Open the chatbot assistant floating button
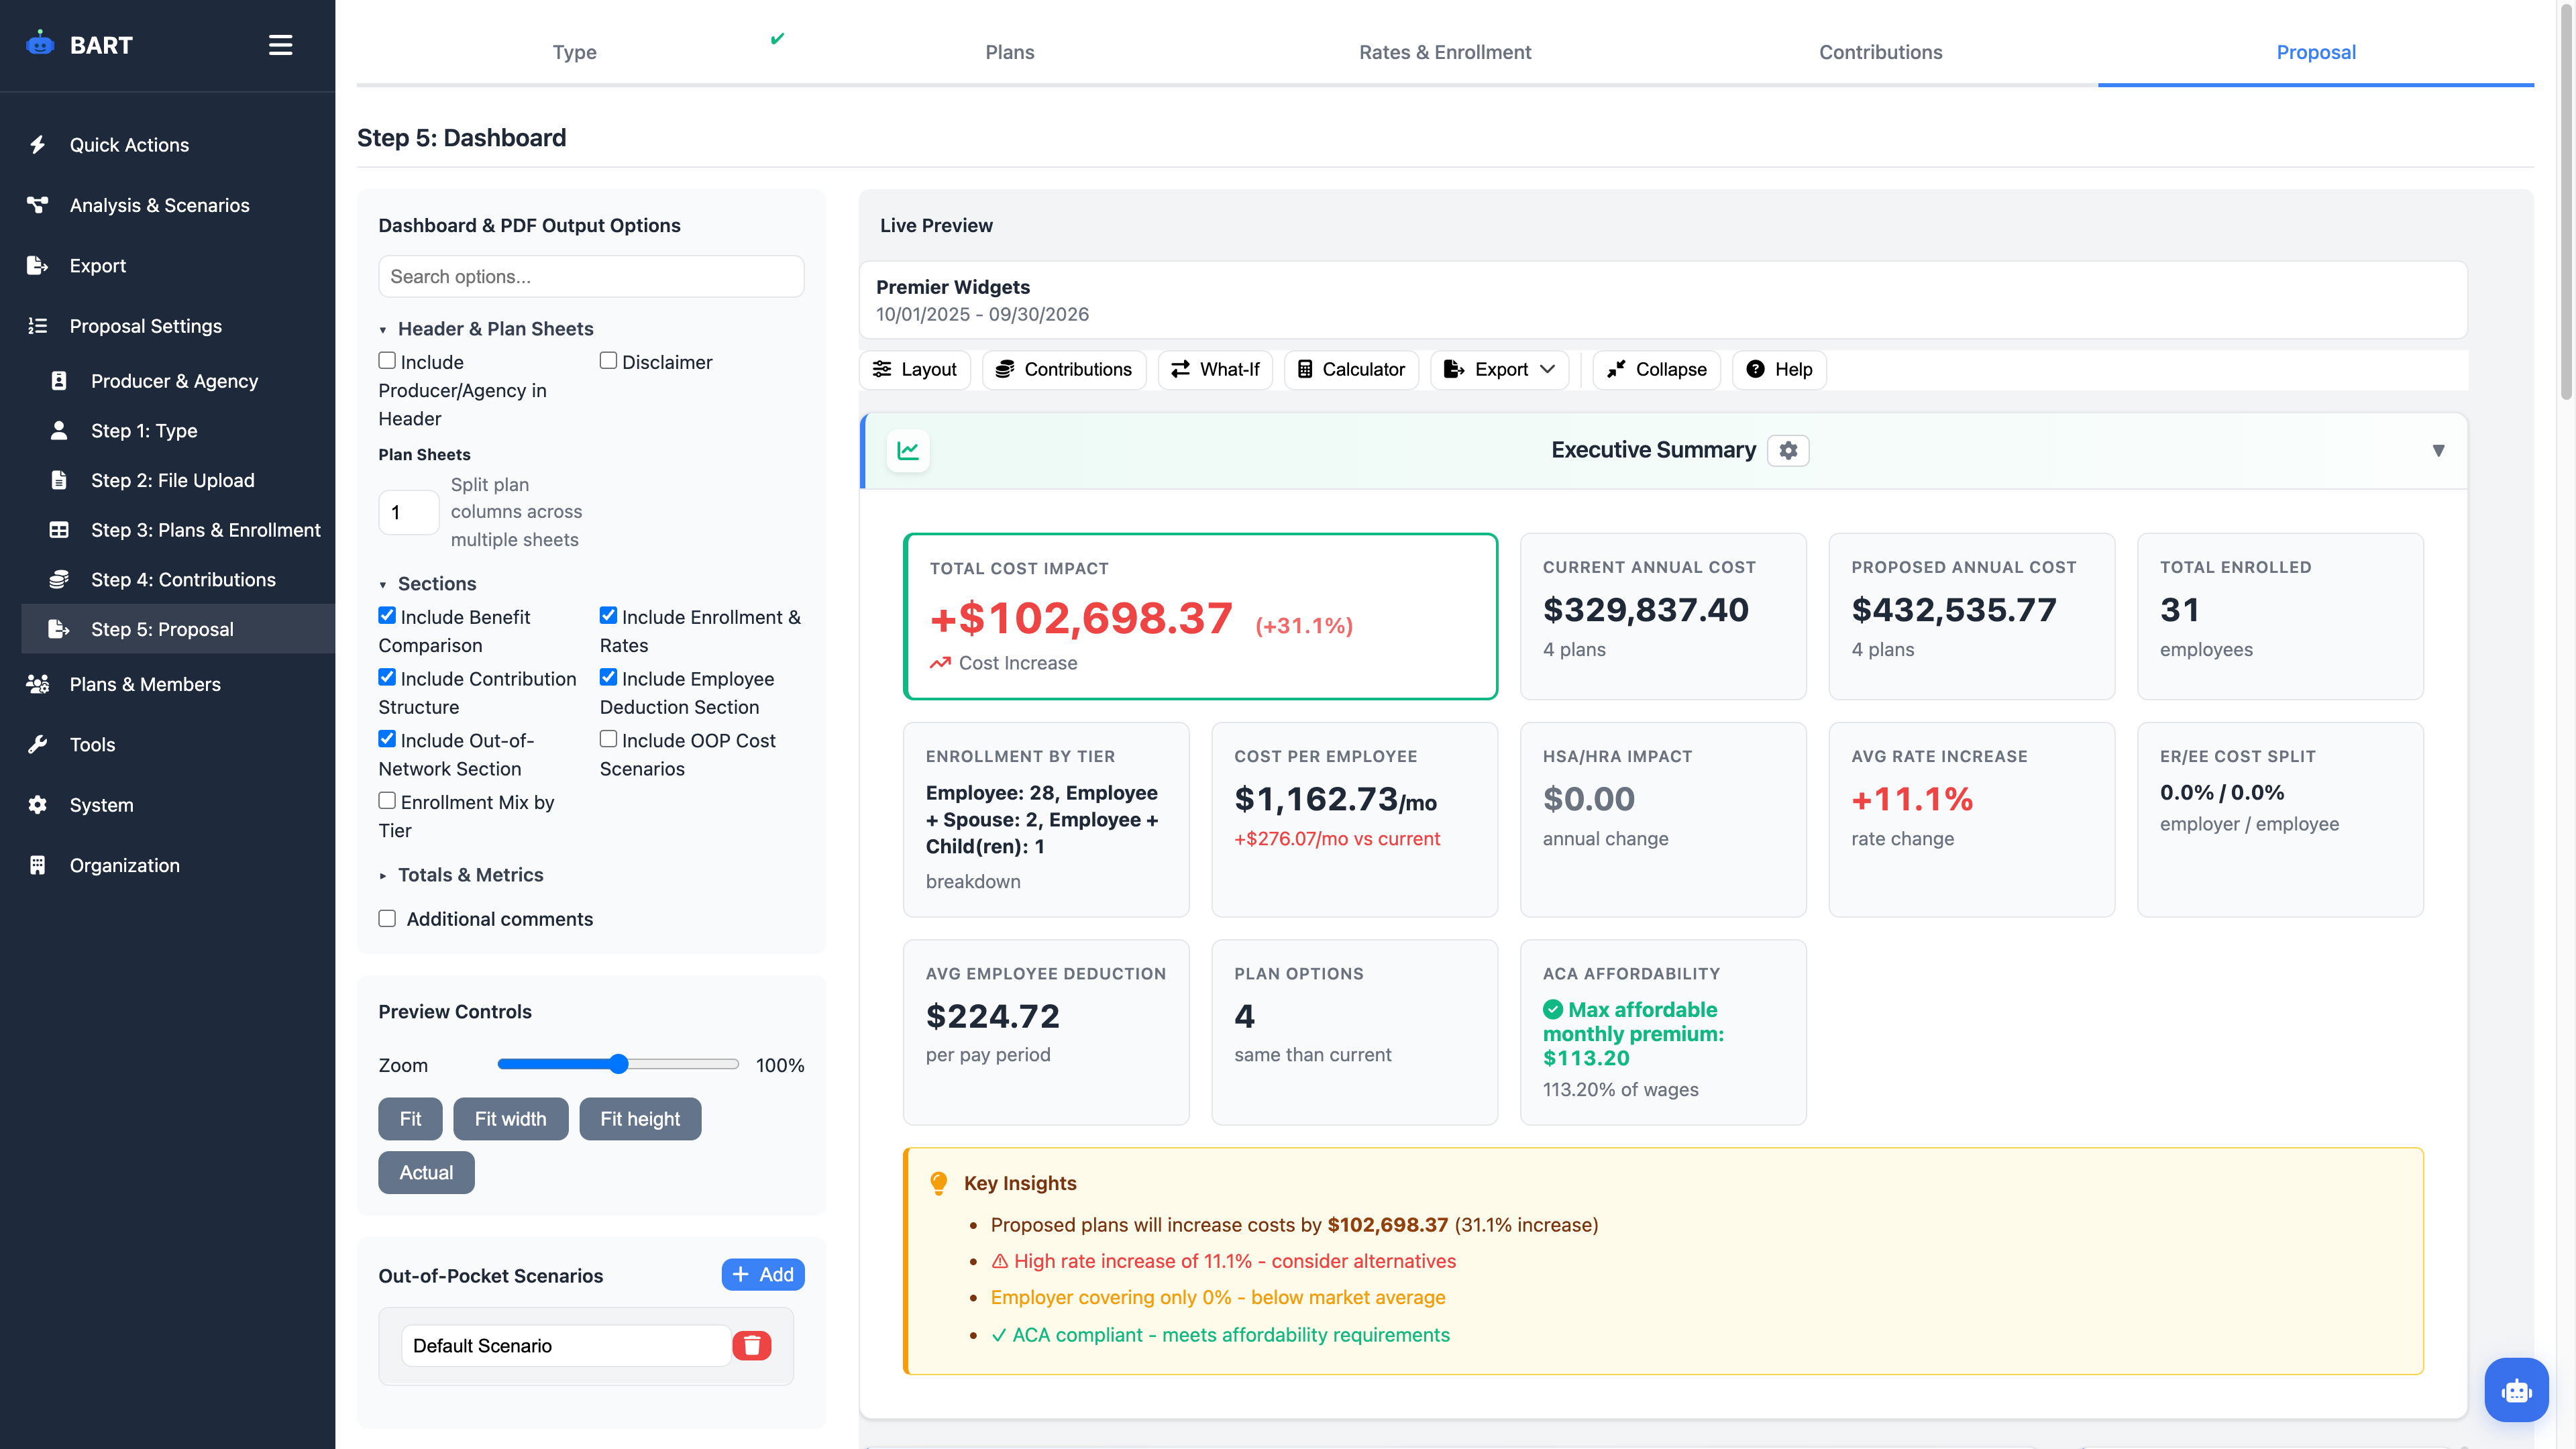This screenshot has height=1449, width=2576. [2516, 1390]
